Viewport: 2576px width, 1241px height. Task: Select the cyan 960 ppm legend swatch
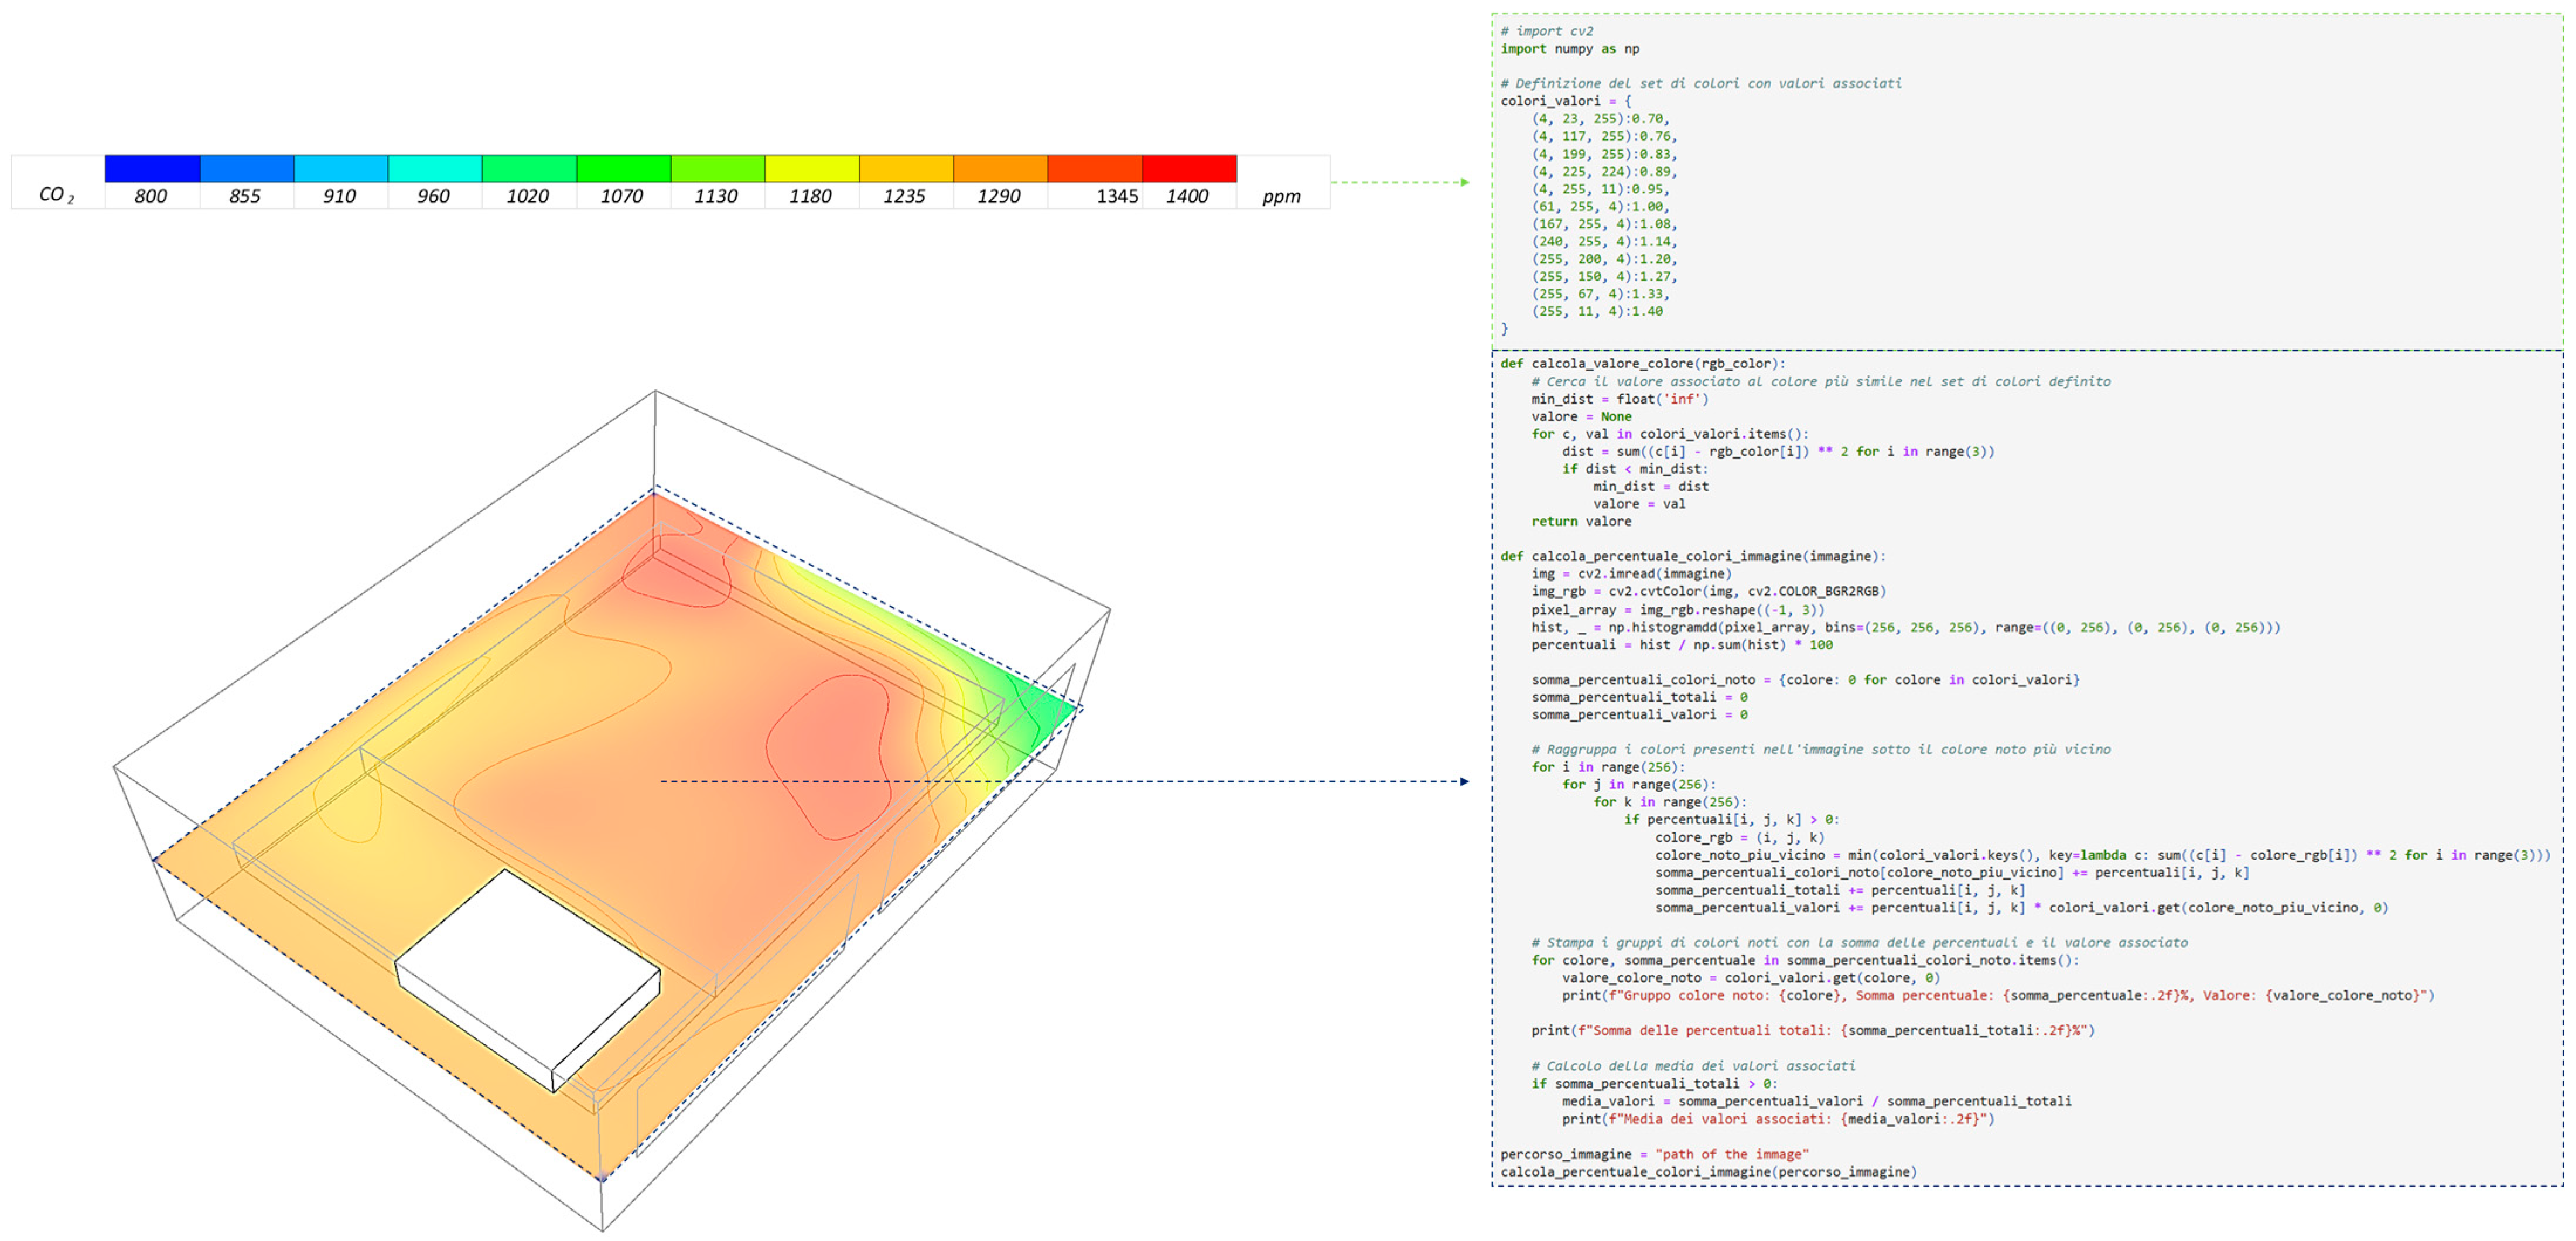coord(434,168)
